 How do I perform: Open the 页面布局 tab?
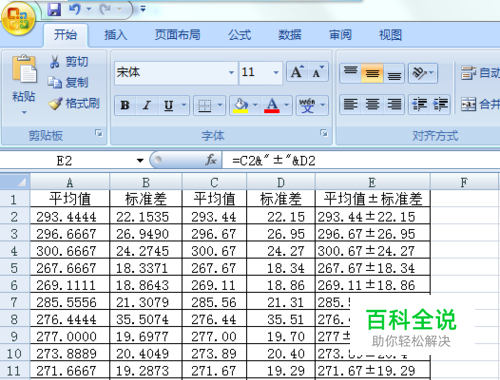(x=178, y=35)
